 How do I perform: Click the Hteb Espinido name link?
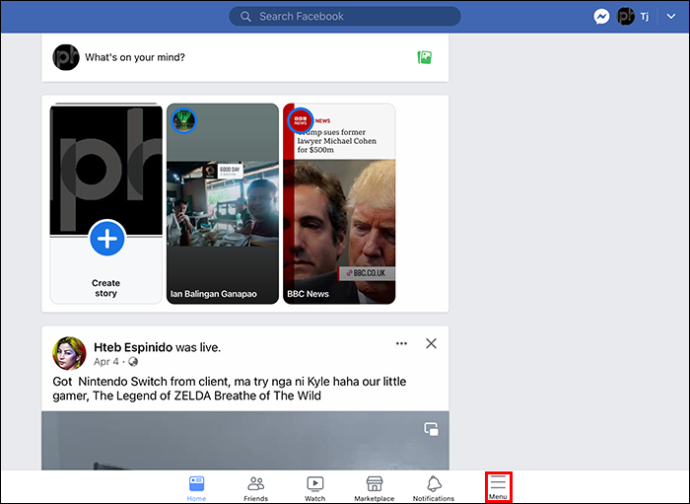click(x=133, y=347)
